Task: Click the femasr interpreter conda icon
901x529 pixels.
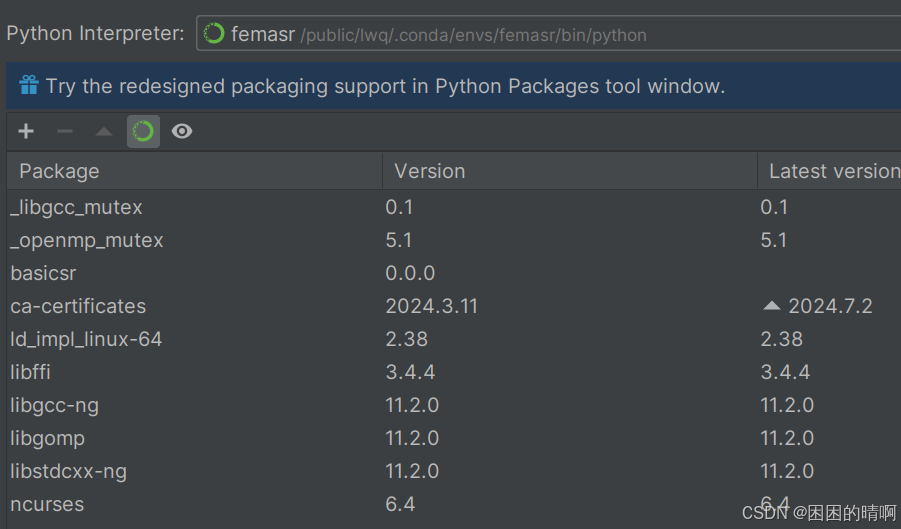Action: coord(214,34)
